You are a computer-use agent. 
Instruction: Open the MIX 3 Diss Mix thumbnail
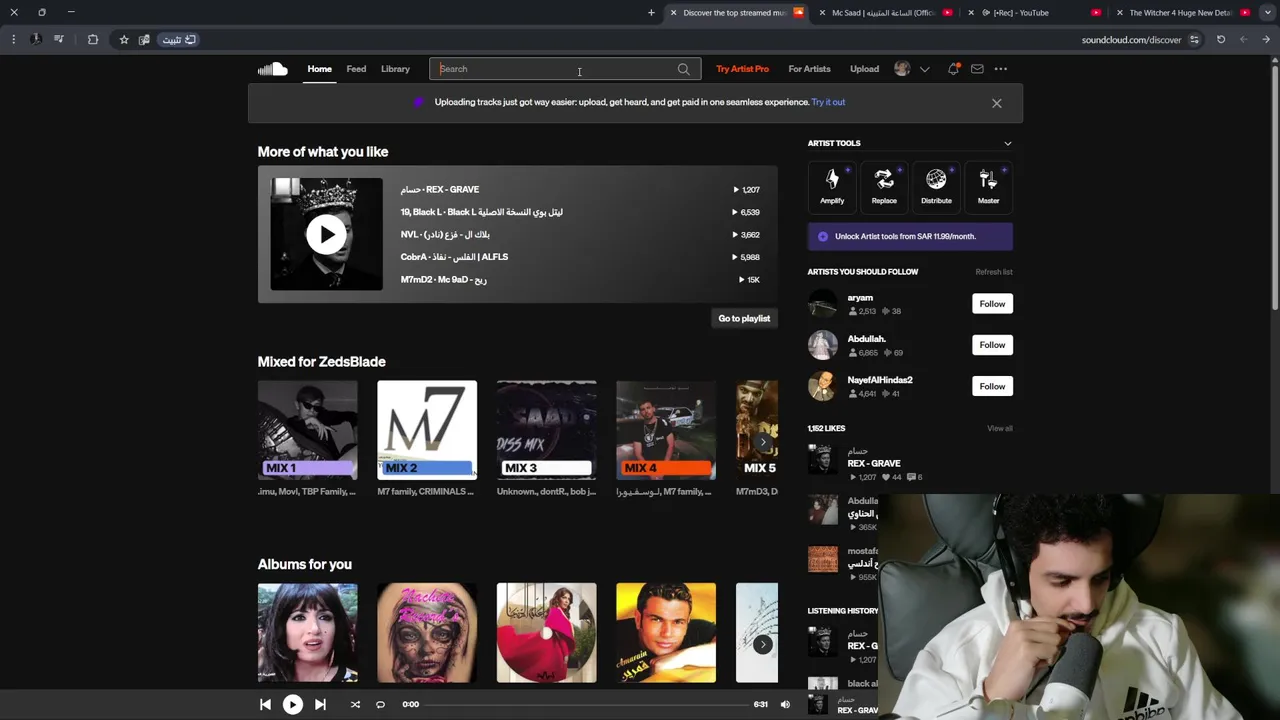546,430
